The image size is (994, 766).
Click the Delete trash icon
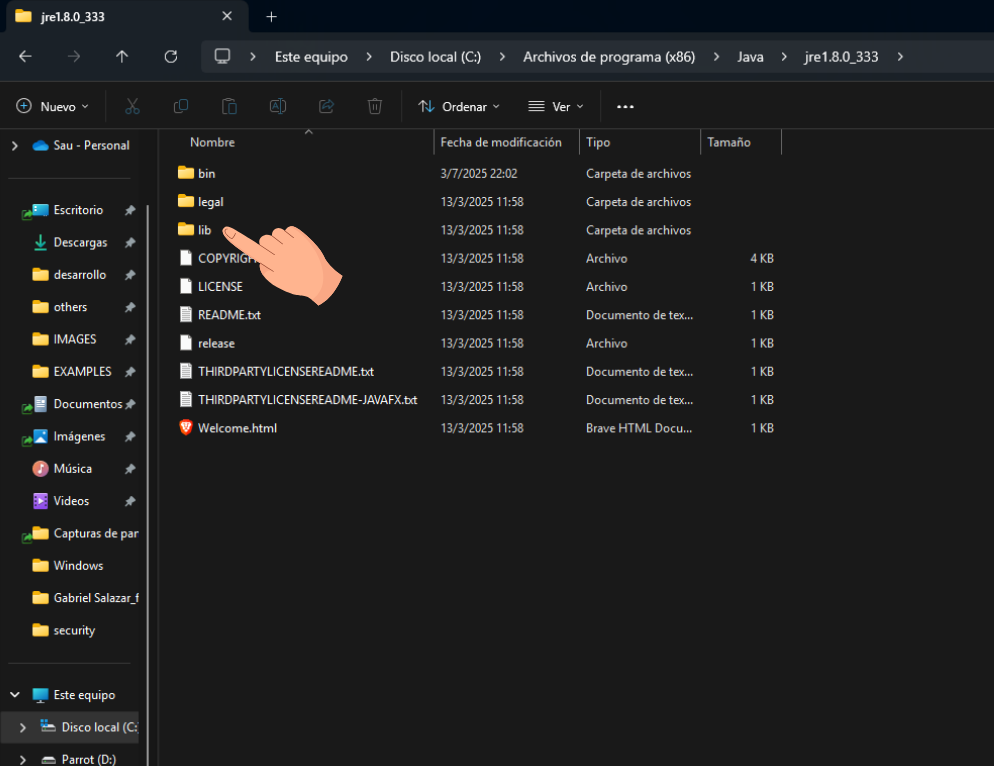click(375, 107)
